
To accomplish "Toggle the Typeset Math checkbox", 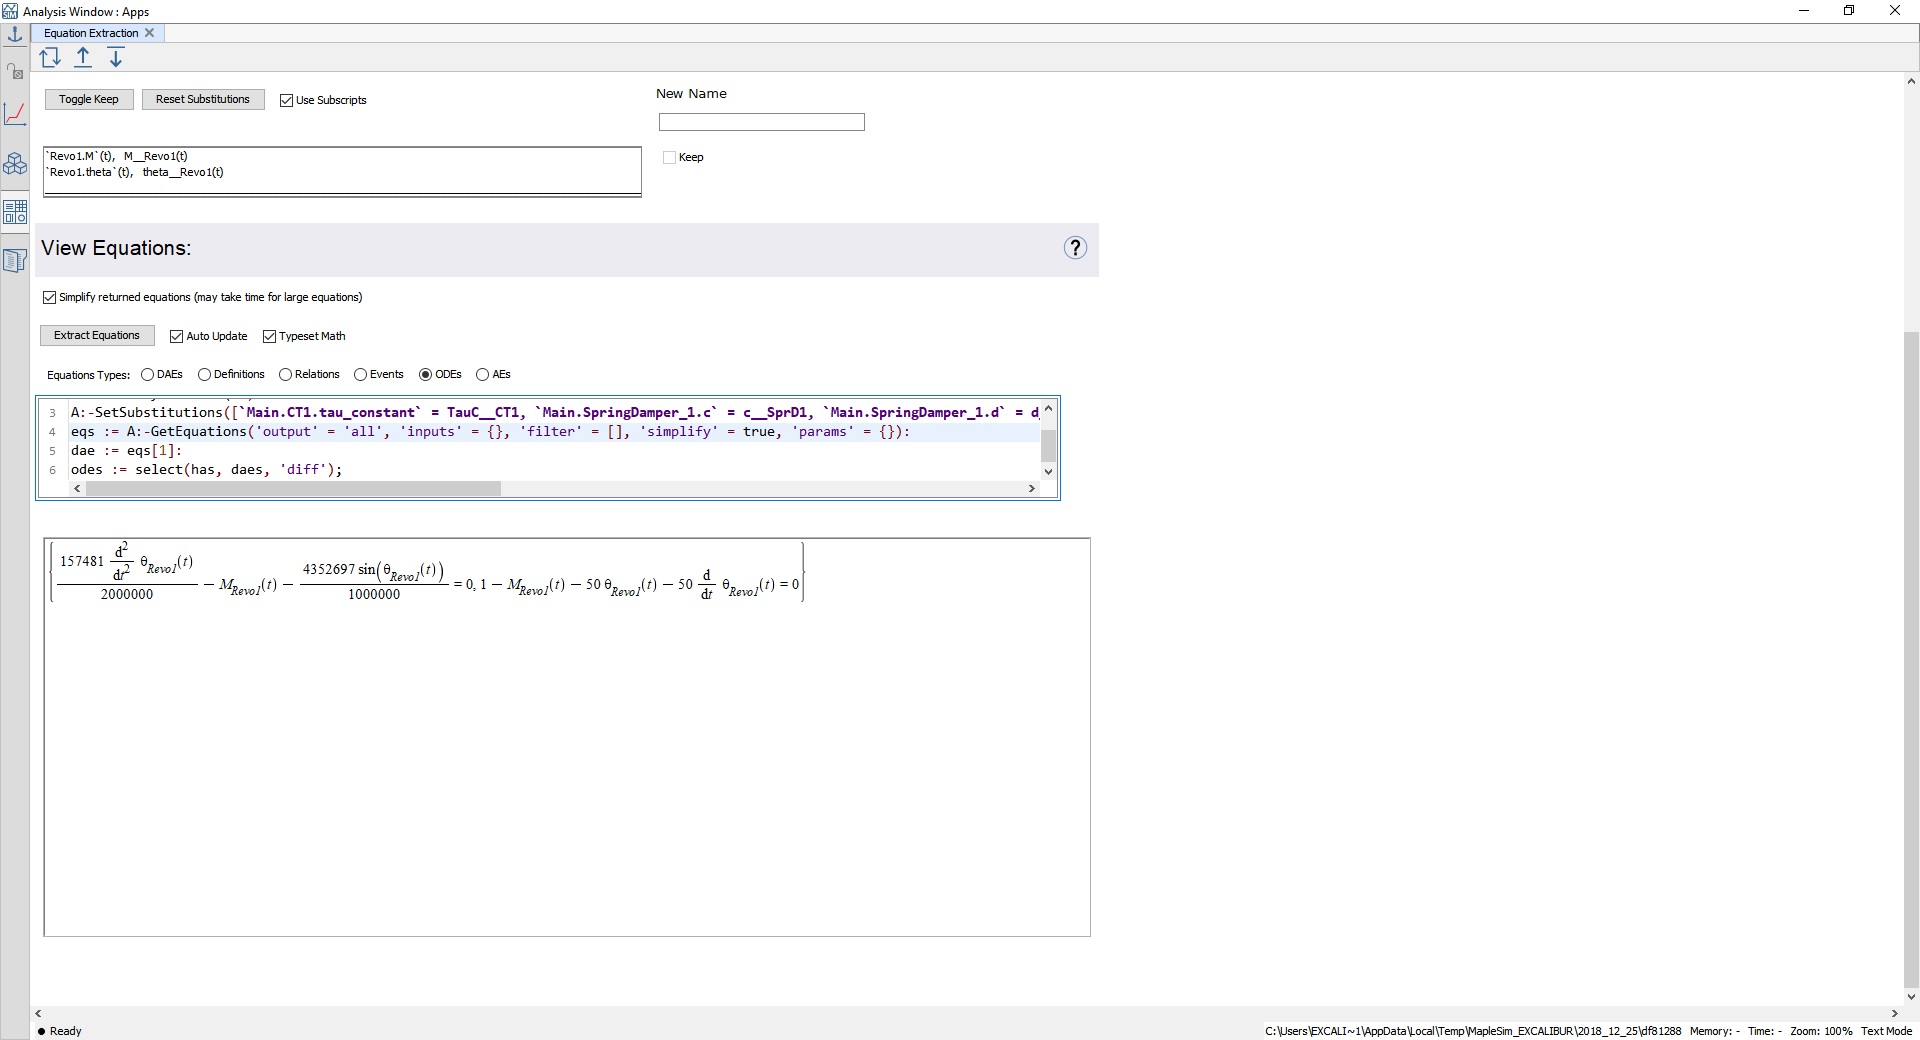I will [x=270, y=336].
